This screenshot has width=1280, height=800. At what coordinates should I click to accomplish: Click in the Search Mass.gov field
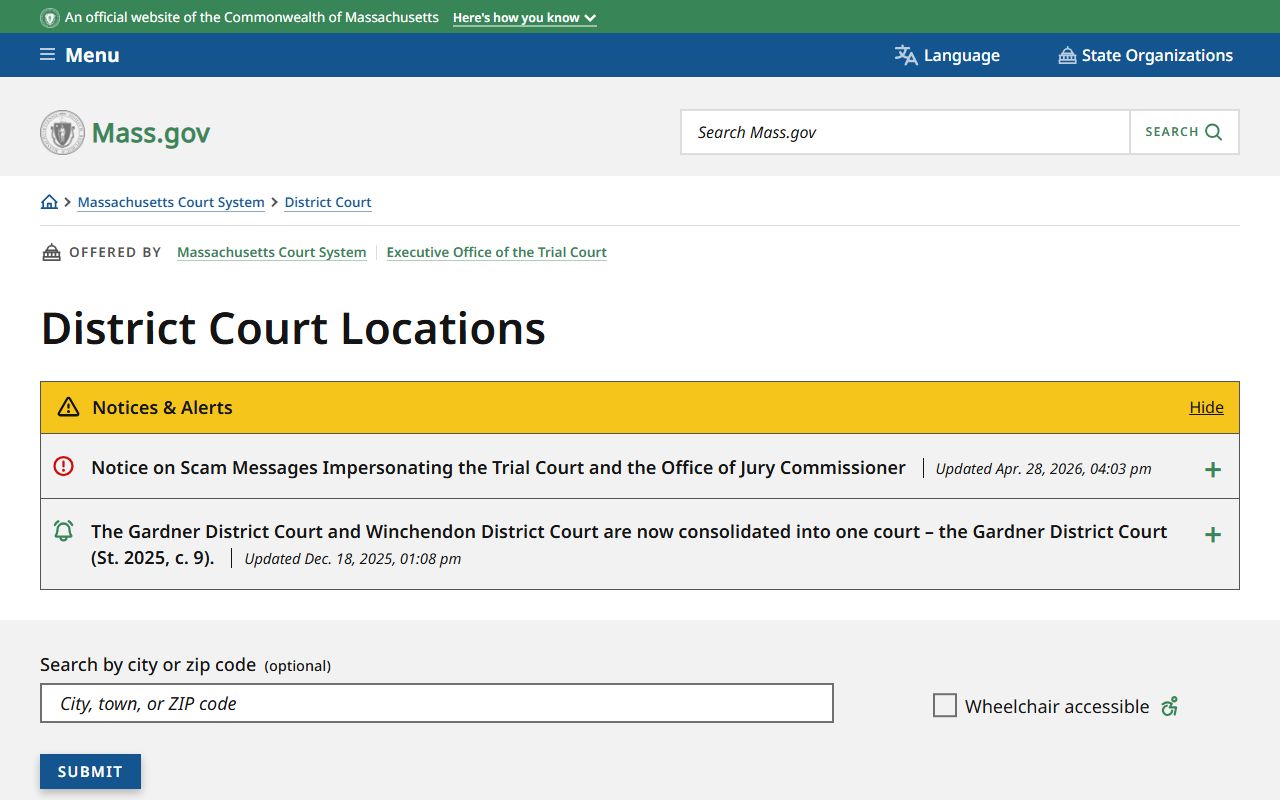coord(905,132)
